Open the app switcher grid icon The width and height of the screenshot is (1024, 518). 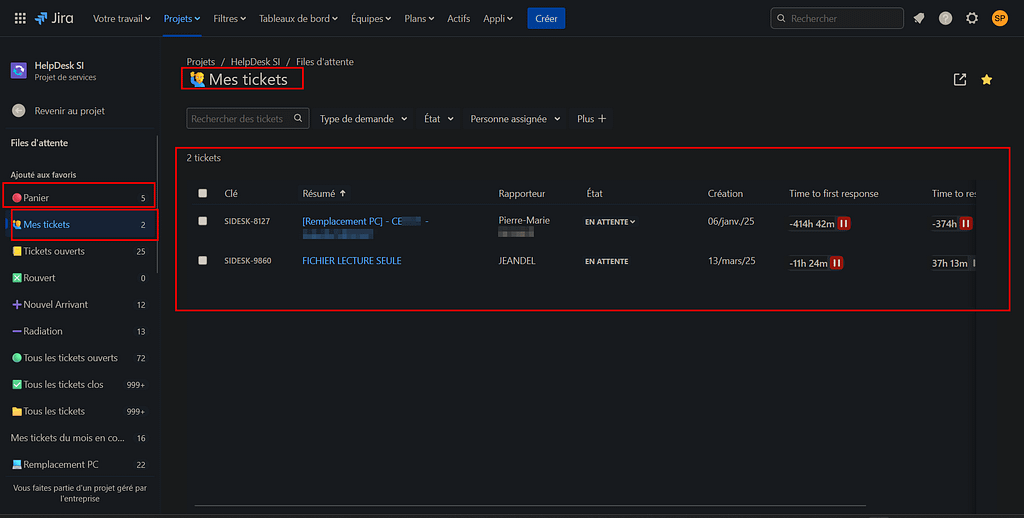[x=20, y=18]
